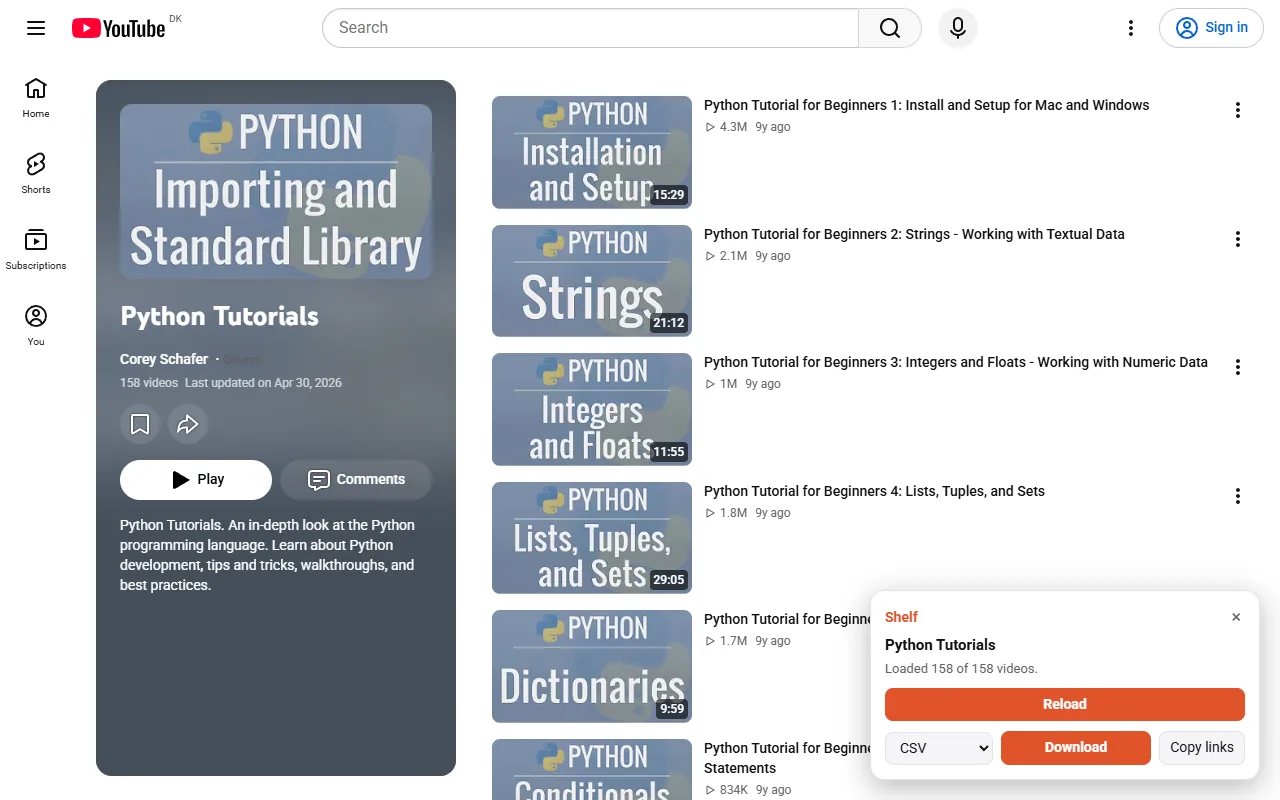This screenshot has height=800, width=1280.
Task: Save playlist with the bookmark icon
Action: pyautogui.click(x=140, y=424)
